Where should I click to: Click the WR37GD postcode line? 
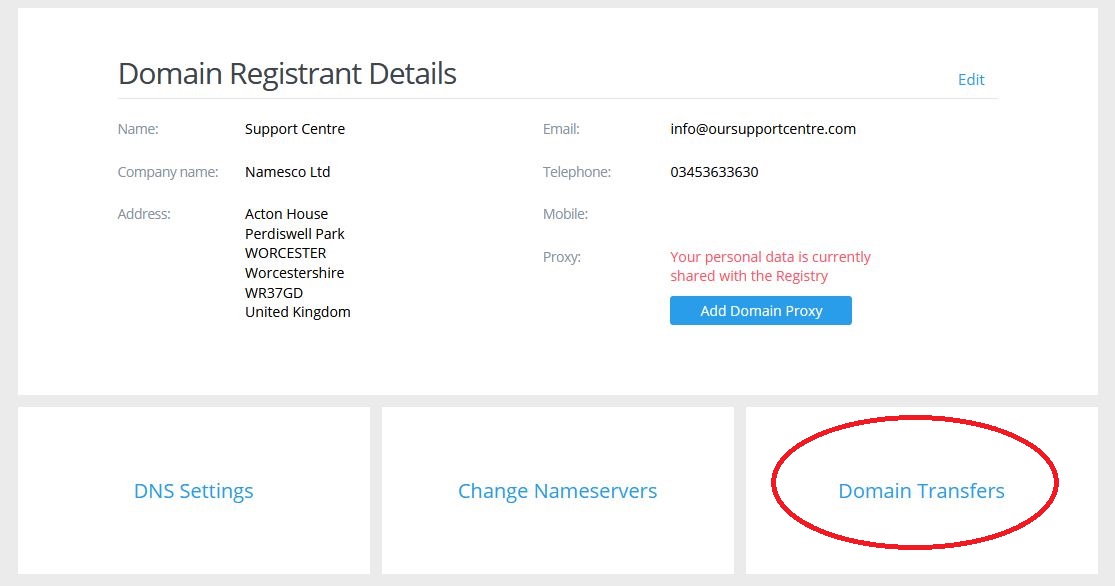coord(274,293)
